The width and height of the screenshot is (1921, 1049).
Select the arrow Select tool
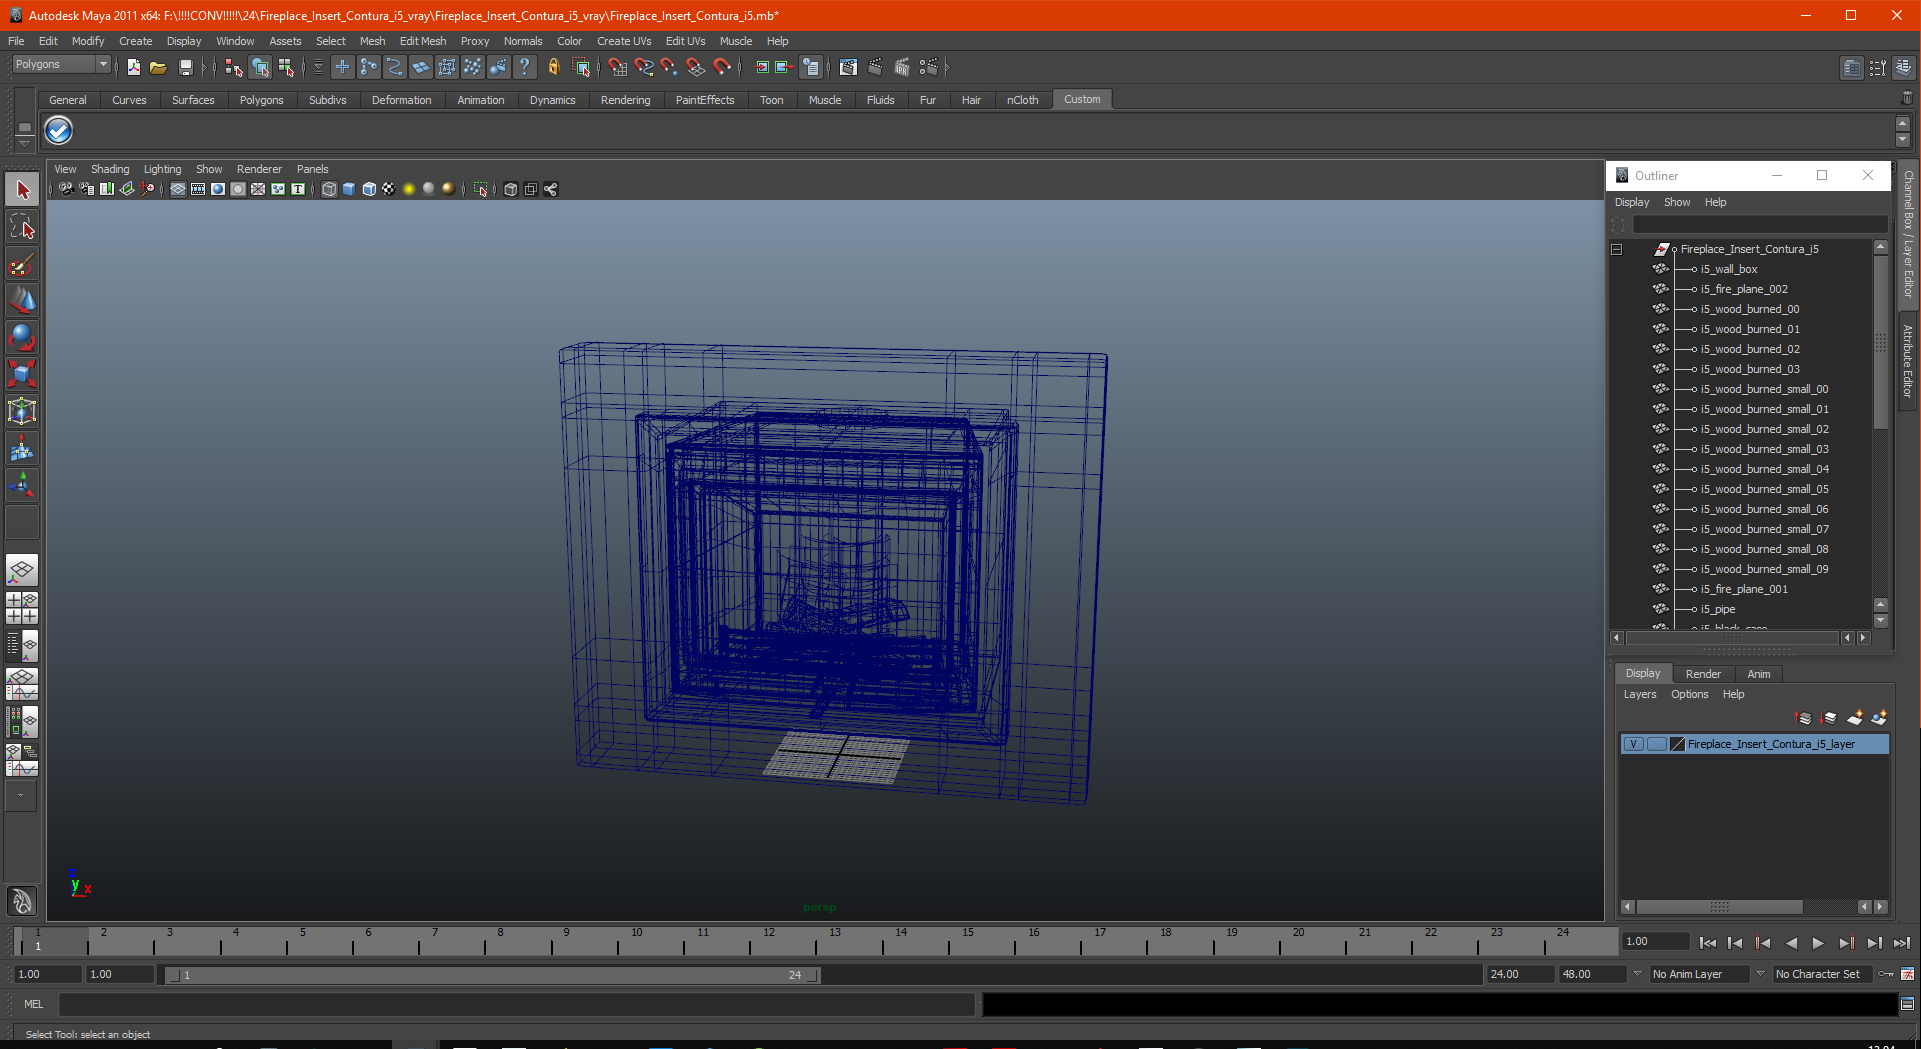pyautogui.click(x=22, y=190)
